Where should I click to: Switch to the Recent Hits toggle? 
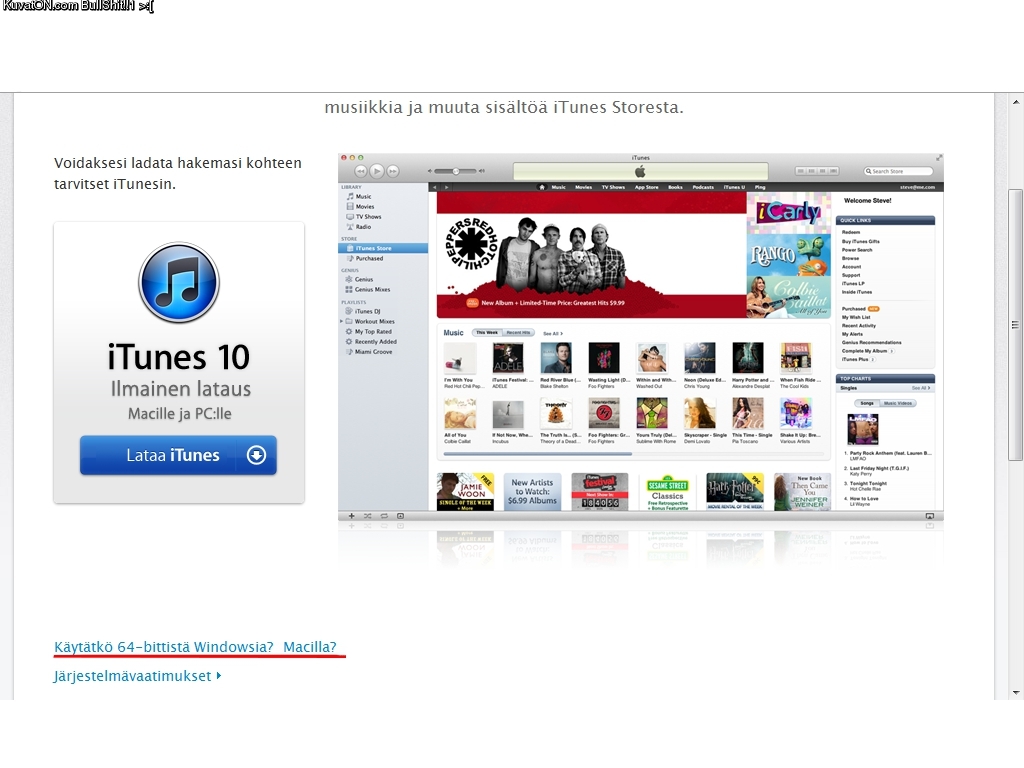coord(518,333)
